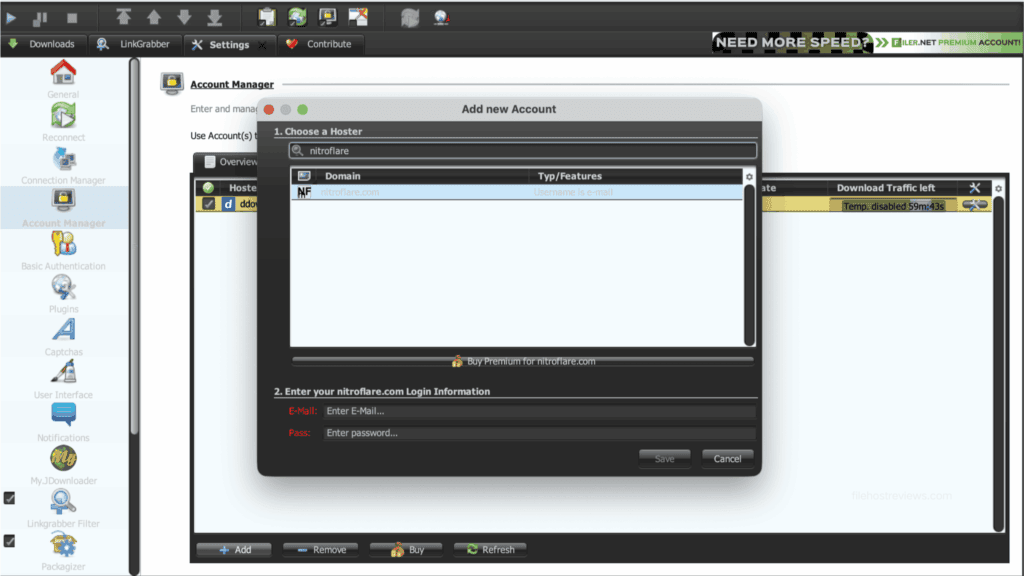Close the Settings tab
This screenshot has width=1024, height=576.
coord(262,45)
